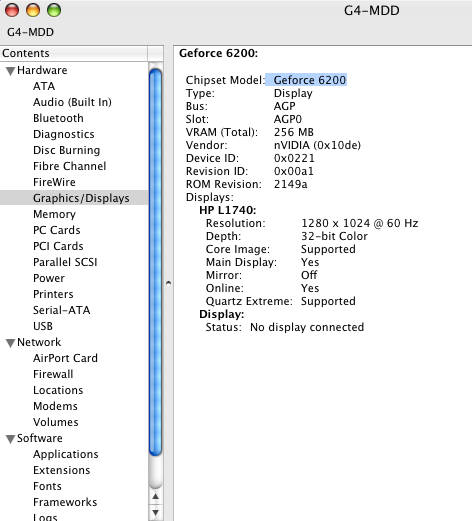Image resolution: width=472 pixels, height=521 pixels.
Task: Click the pane divider handle
Action: pos(168,283)
